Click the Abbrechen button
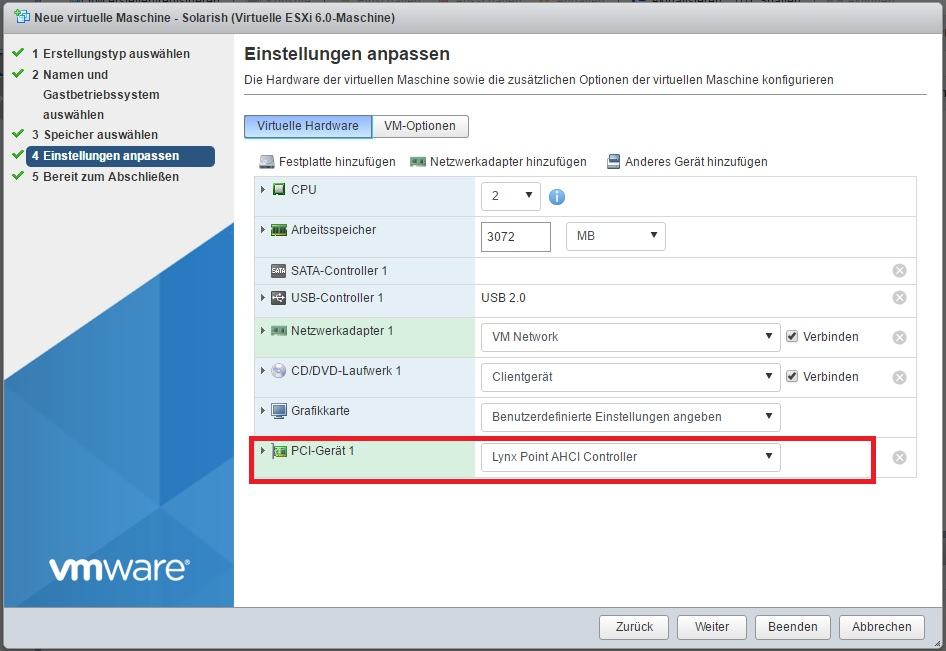946x651 pixels. tap(881, 627)
